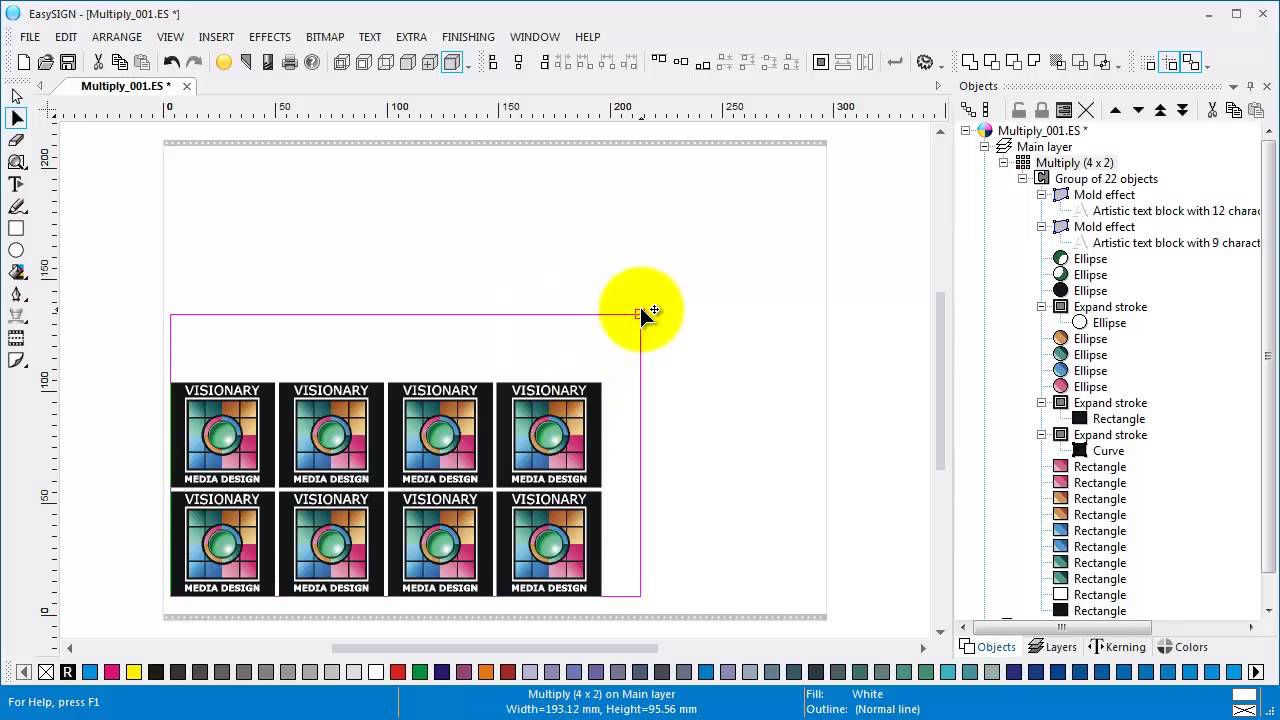Select the Zoom magnifier tool
The width and height of the screenshot is (1280, 720).
[16, 162]
